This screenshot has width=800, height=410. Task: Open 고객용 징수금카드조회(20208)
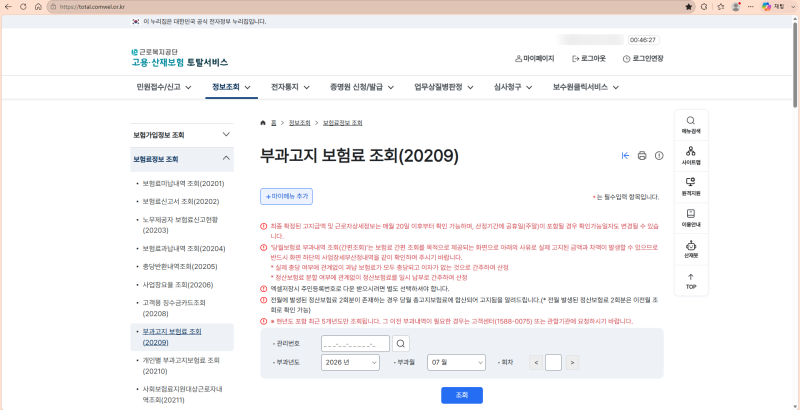[174, 308]
